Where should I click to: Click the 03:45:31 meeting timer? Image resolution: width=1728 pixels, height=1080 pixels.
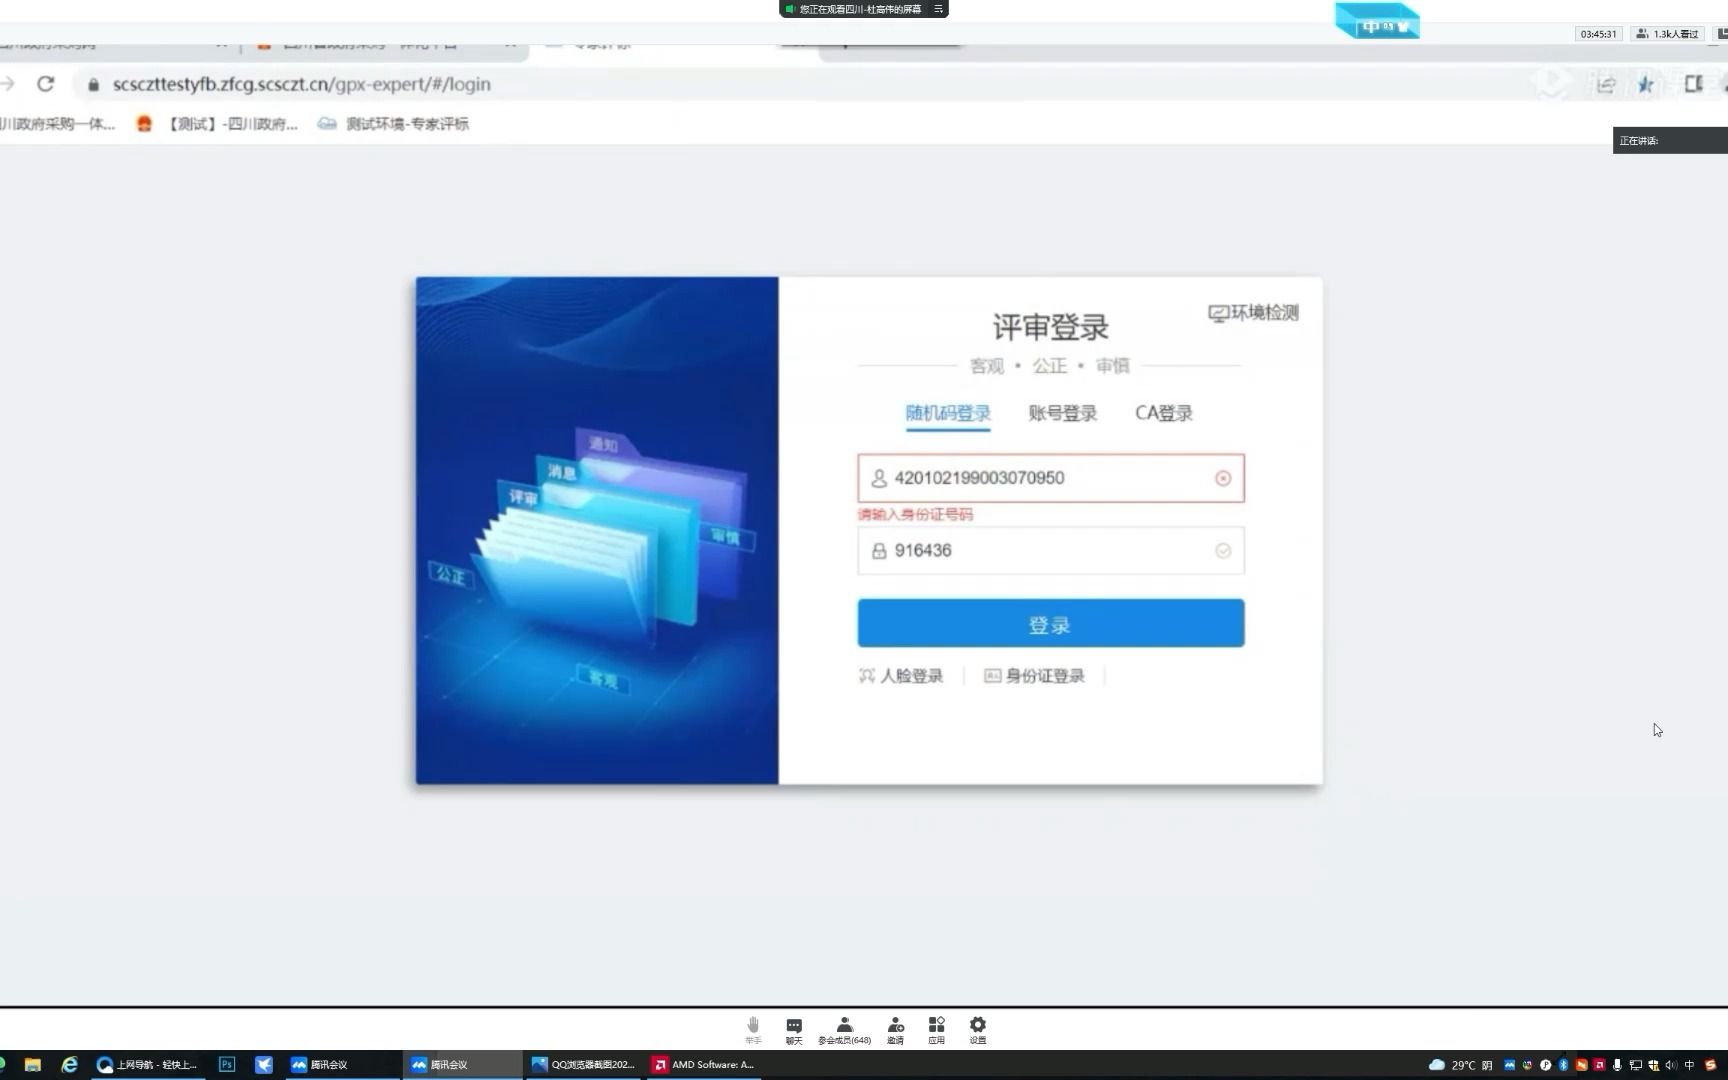point(1598,34)
